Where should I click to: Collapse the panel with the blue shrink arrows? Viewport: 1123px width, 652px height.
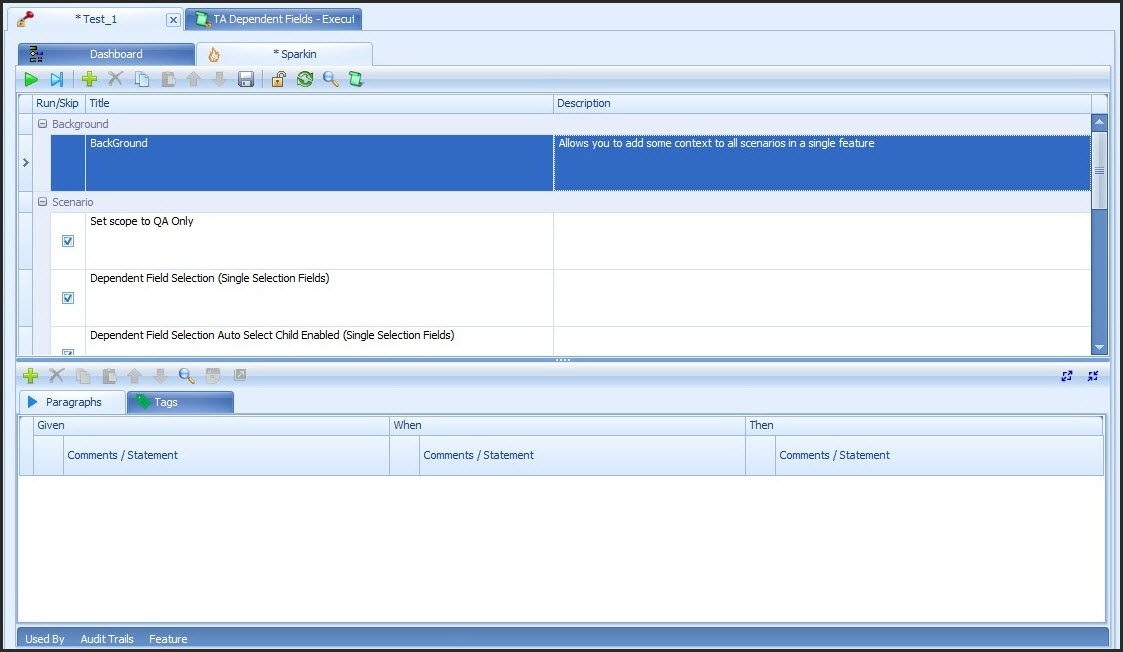coord(1092,375)
